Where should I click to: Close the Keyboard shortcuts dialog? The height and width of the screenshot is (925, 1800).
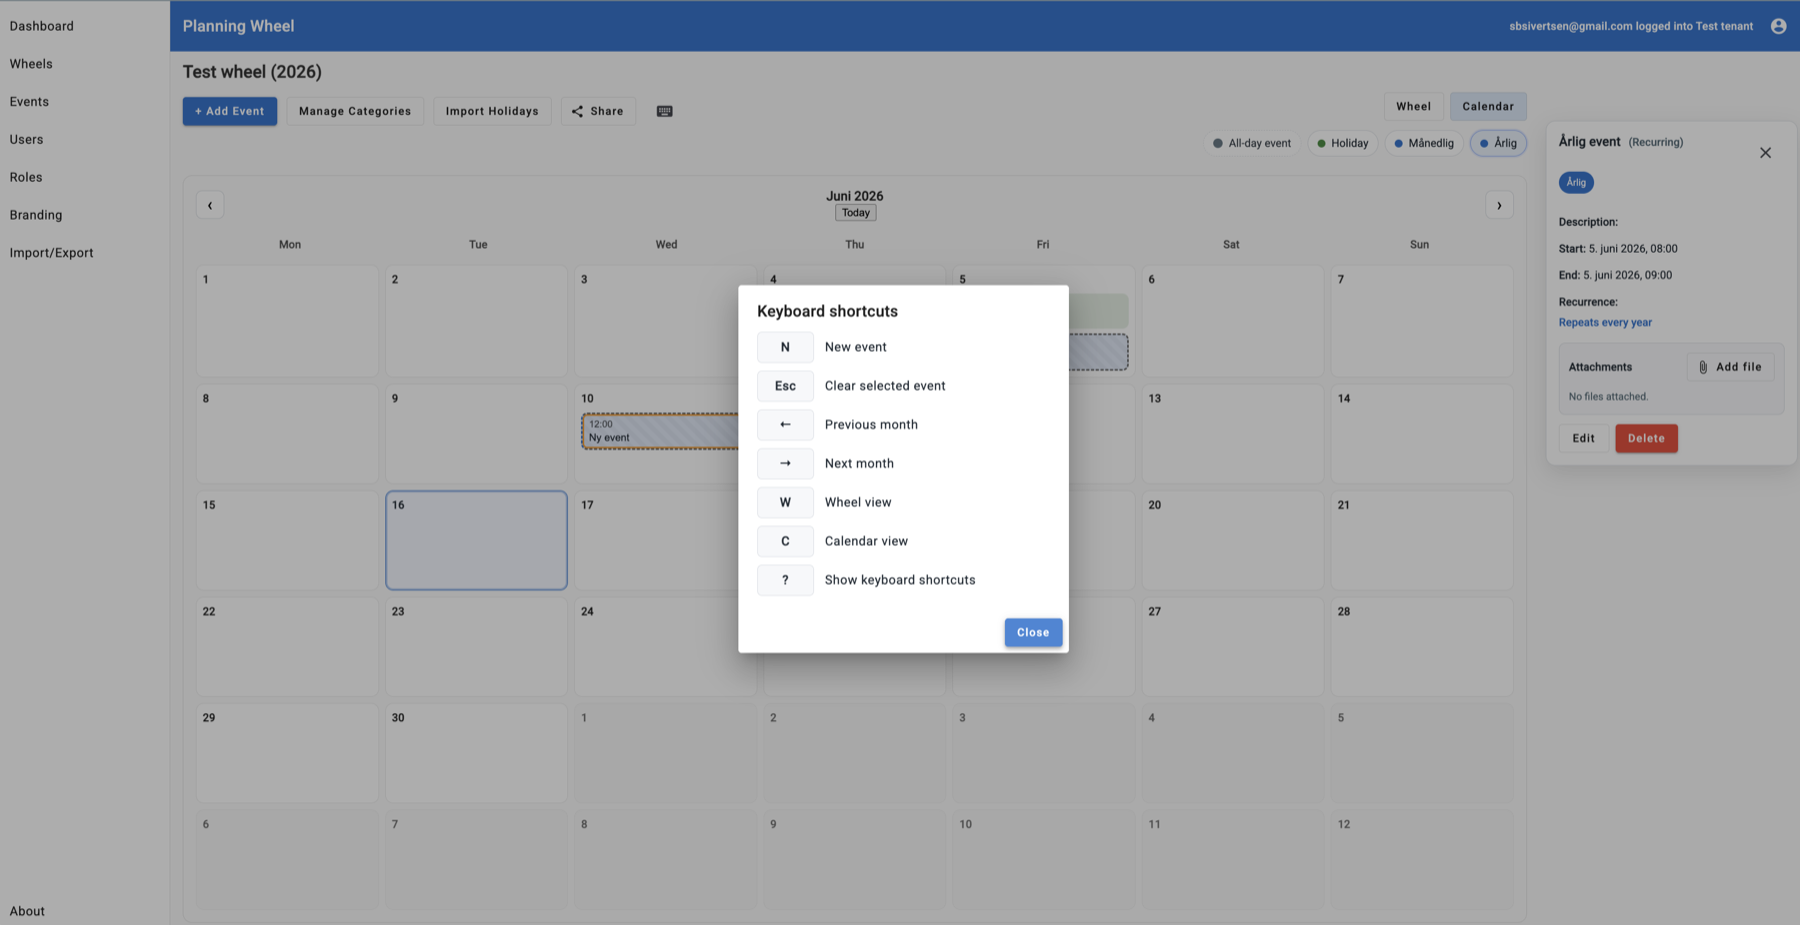point(1033,632)
